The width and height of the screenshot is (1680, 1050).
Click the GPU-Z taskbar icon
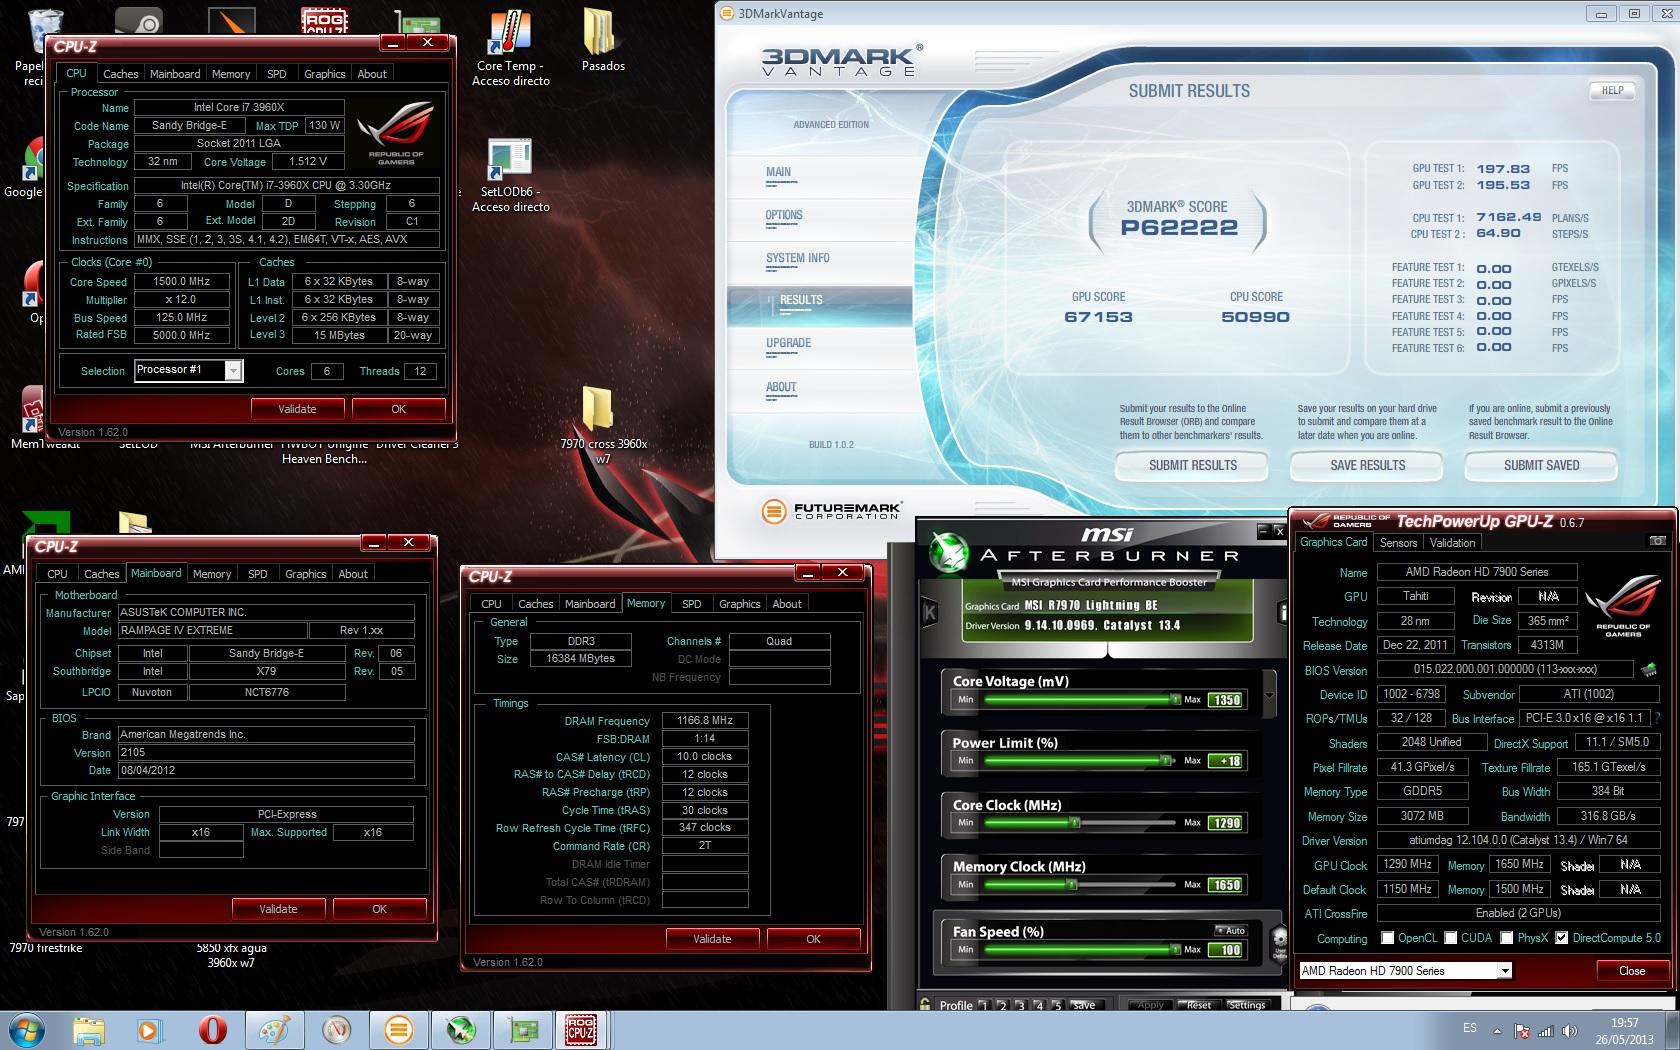(x=523, y=1030)
